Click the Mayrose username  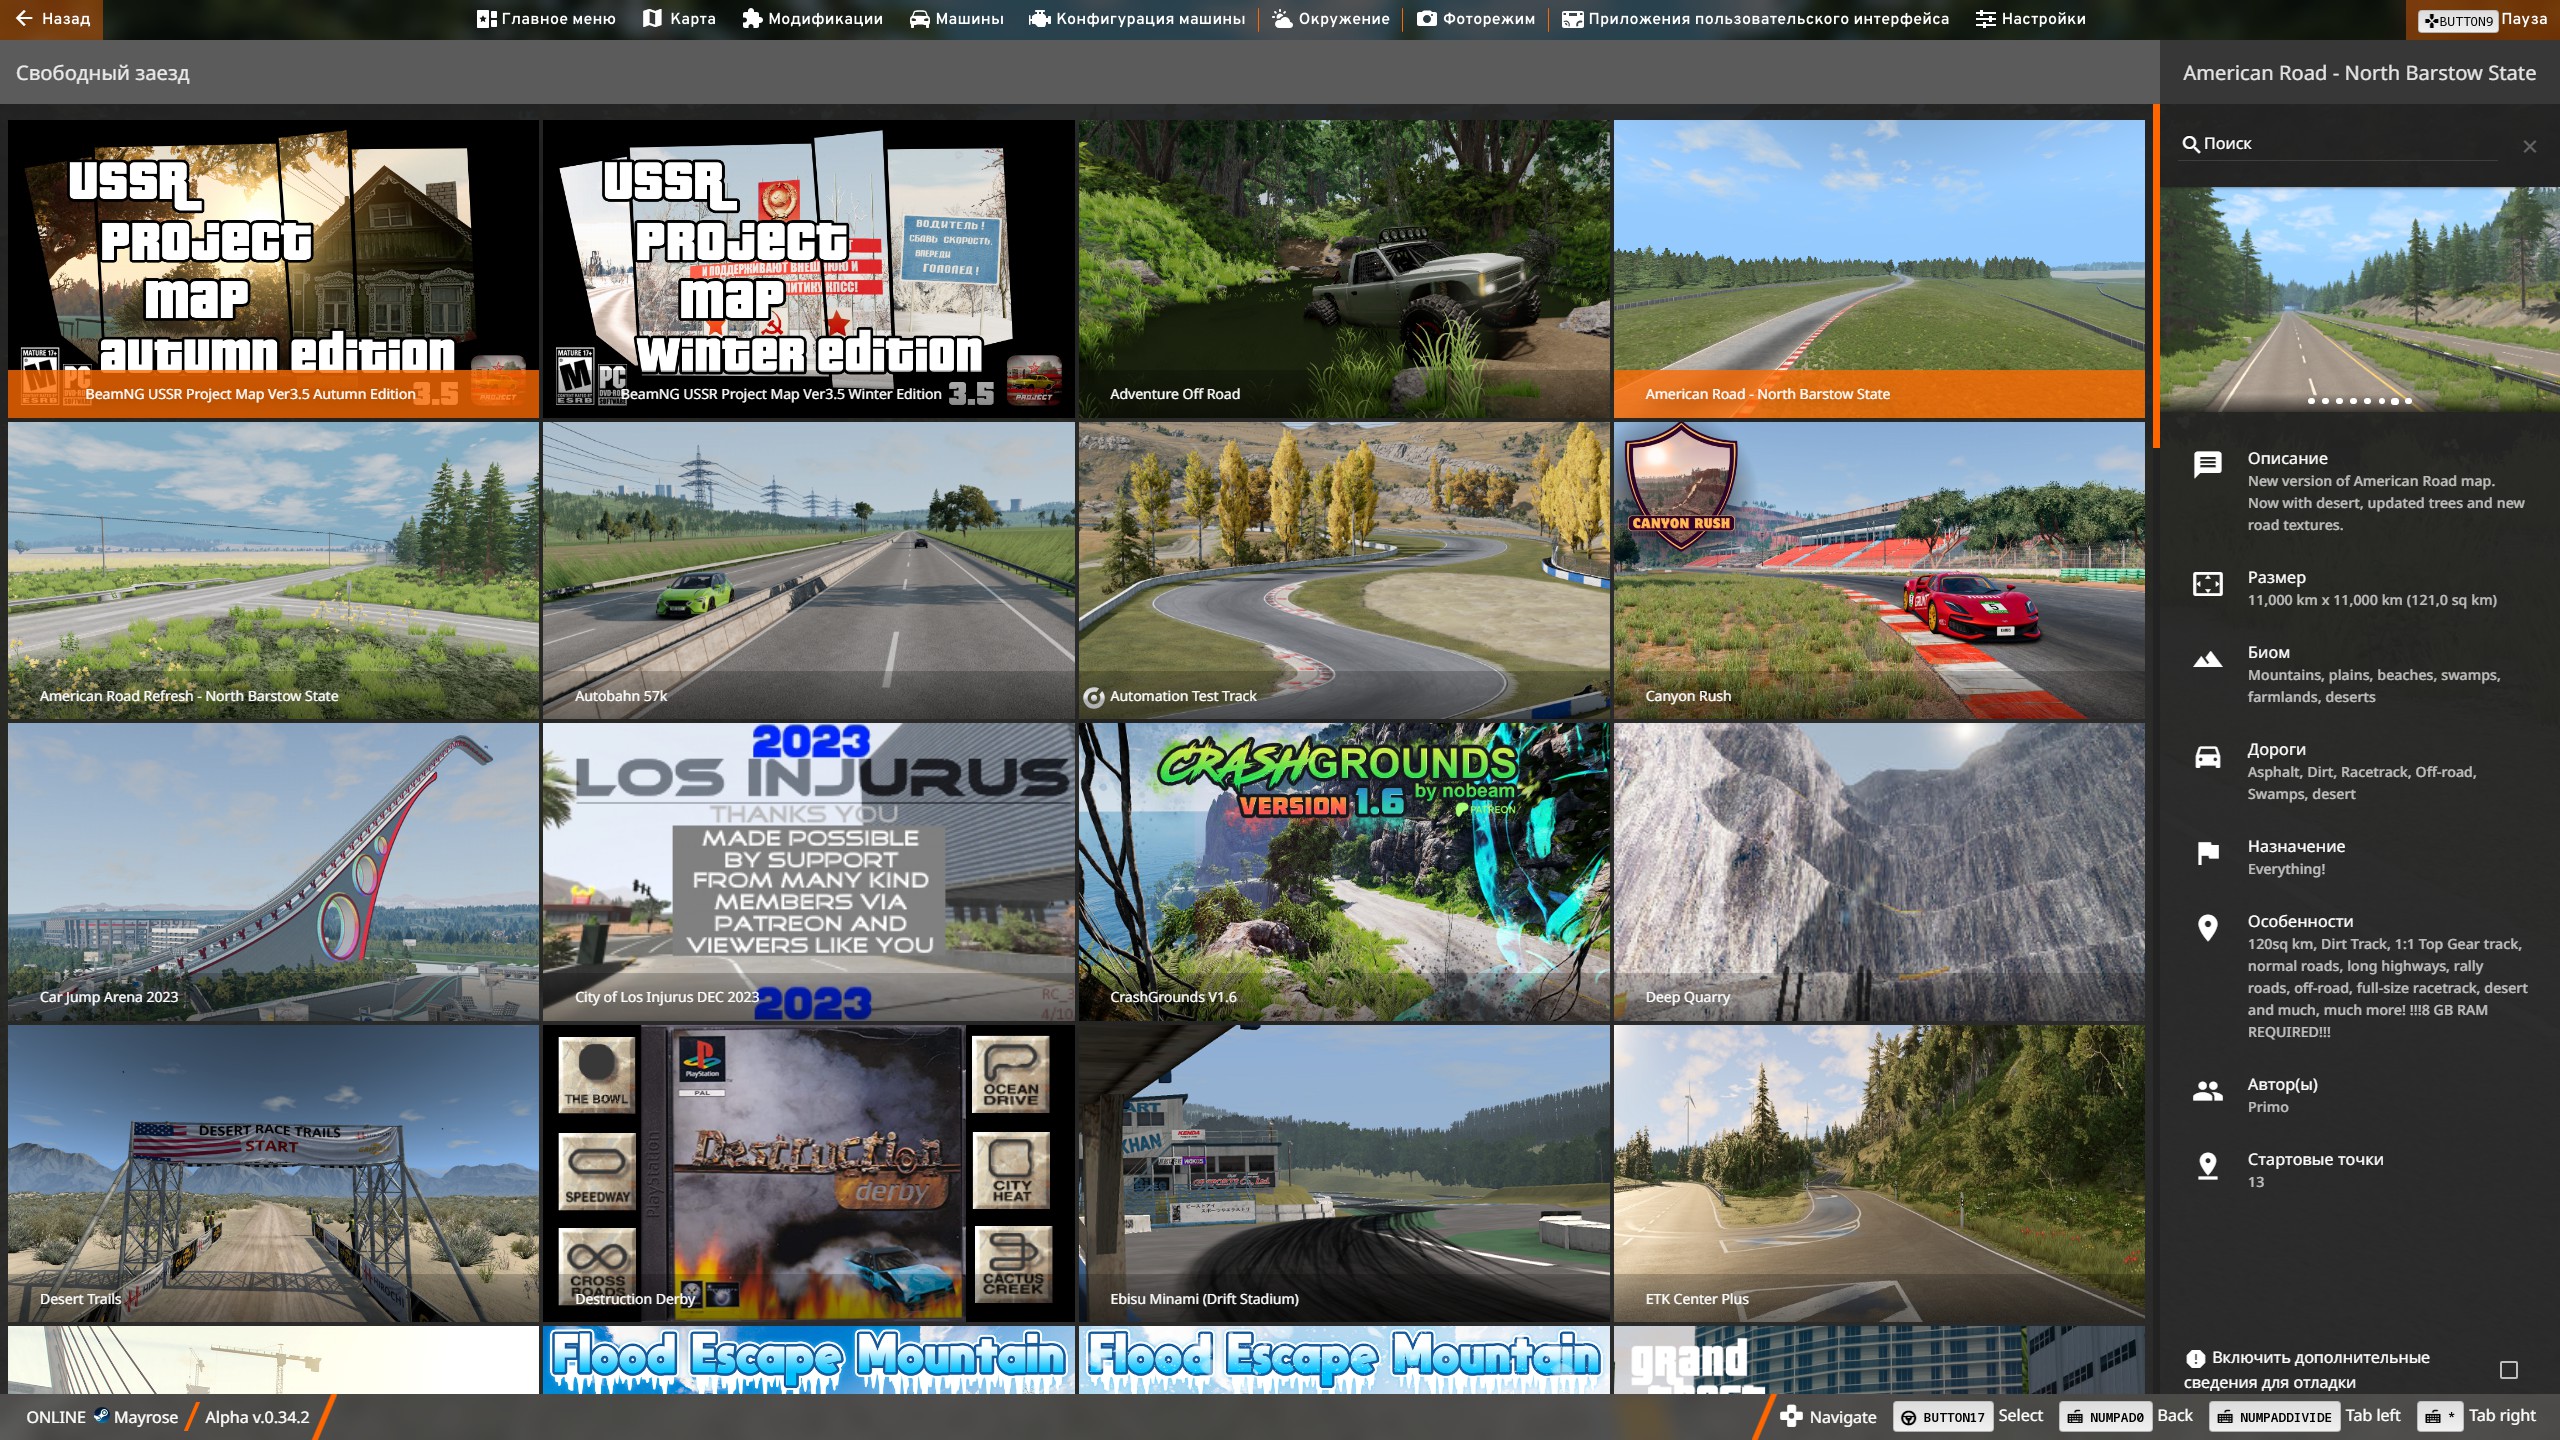point(146,1417)
